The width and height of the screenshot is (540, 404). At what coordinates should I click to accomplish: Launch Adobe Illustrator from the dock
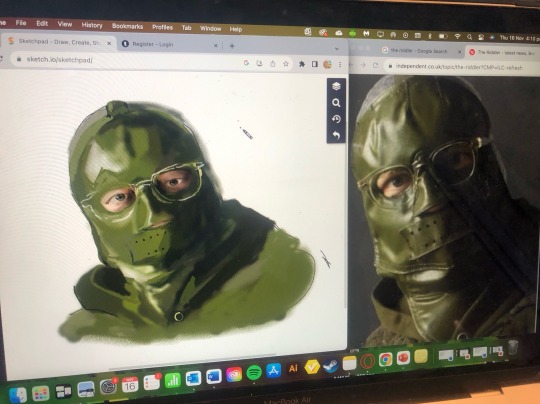[293, 369]
